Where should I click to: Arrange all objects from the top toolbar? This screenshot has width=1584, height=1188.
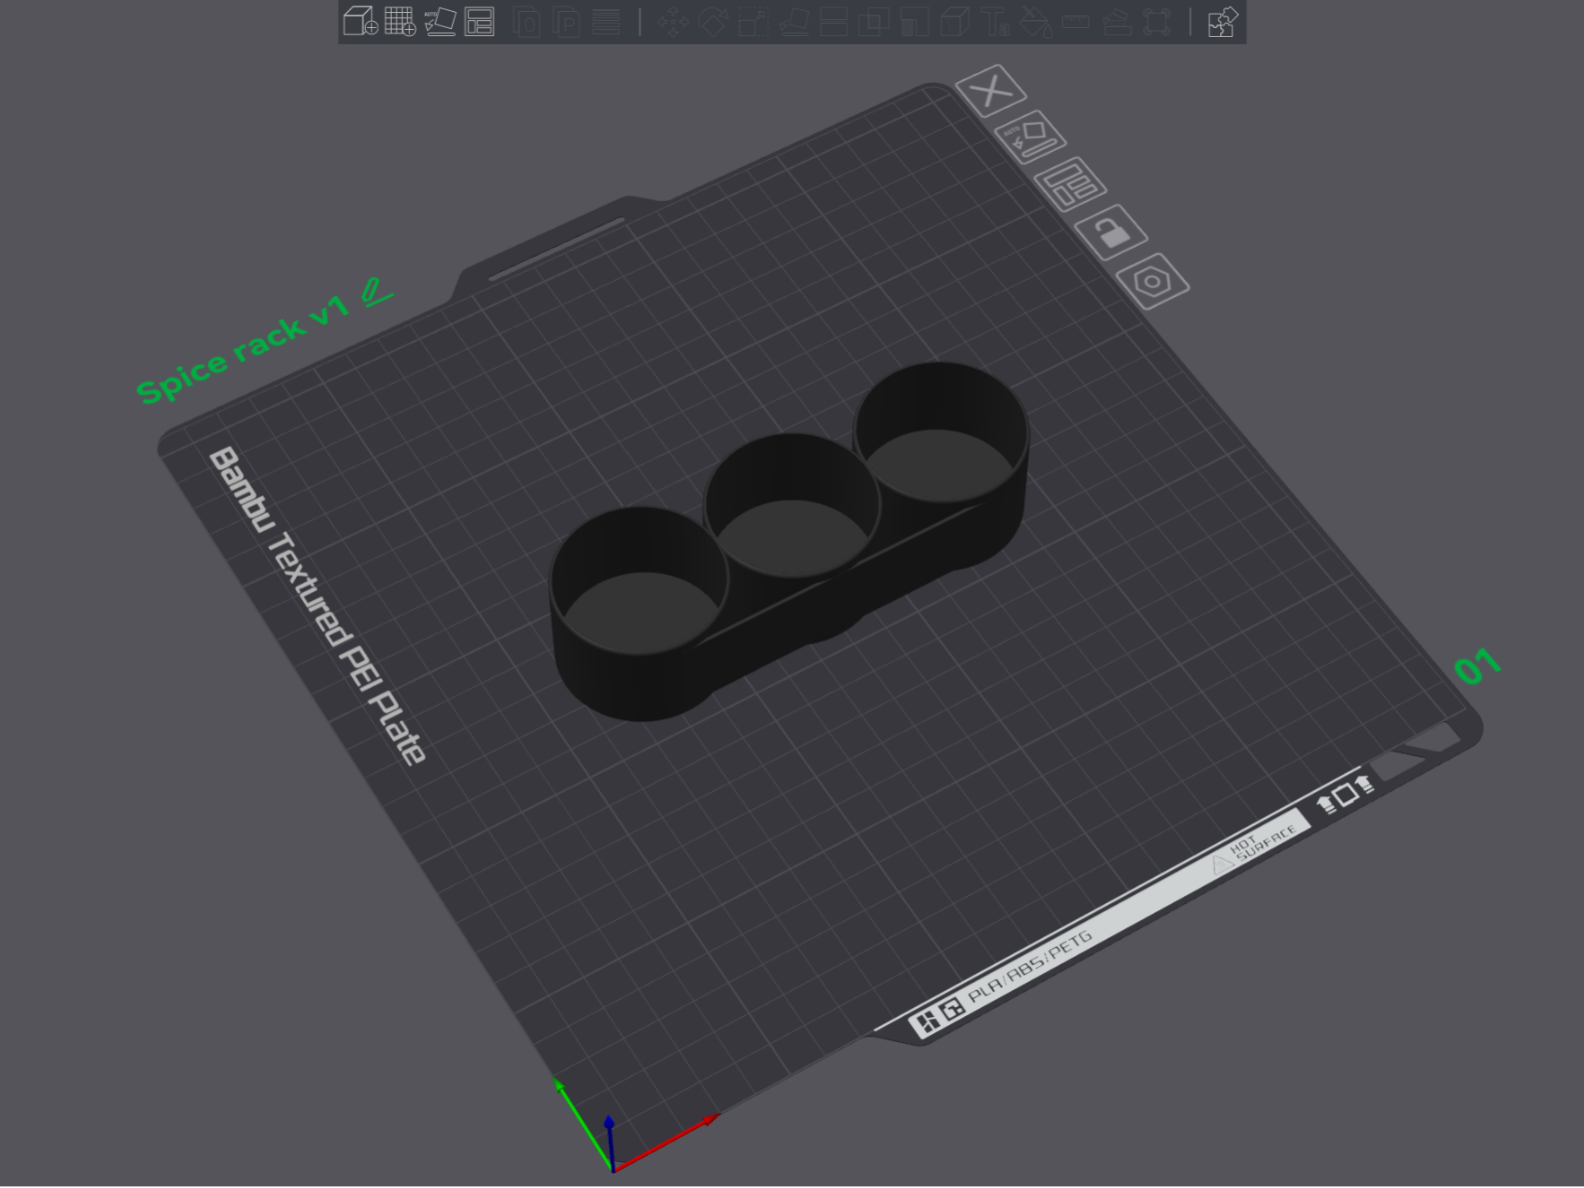point(480,21)
